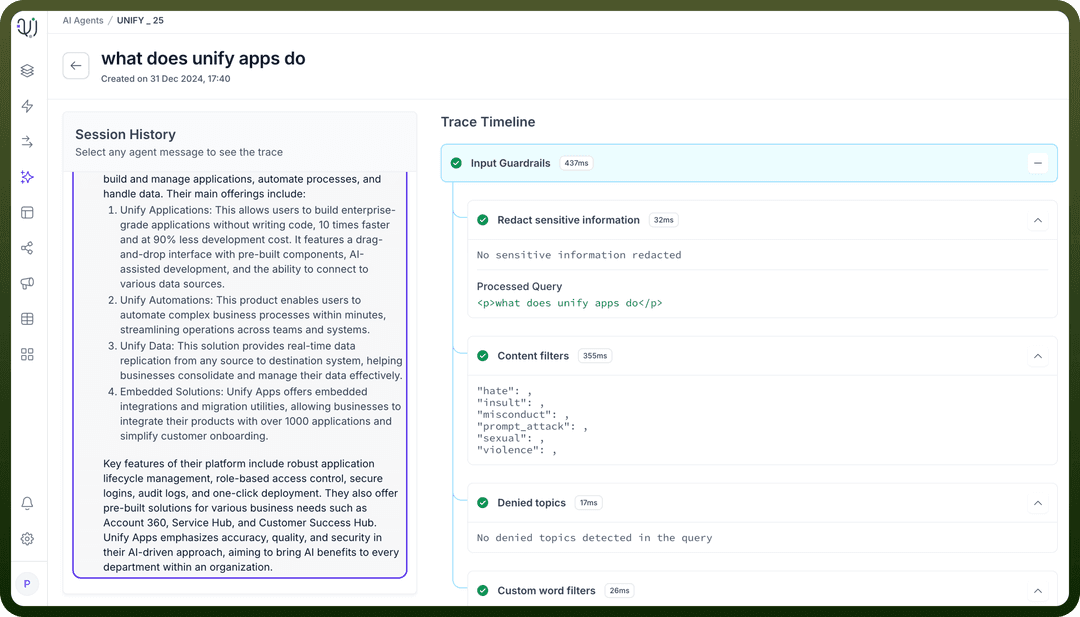Click 'No sensitive information redacted' text
This screenshot has width=1080, height=617.
click(x=579, y=255)
